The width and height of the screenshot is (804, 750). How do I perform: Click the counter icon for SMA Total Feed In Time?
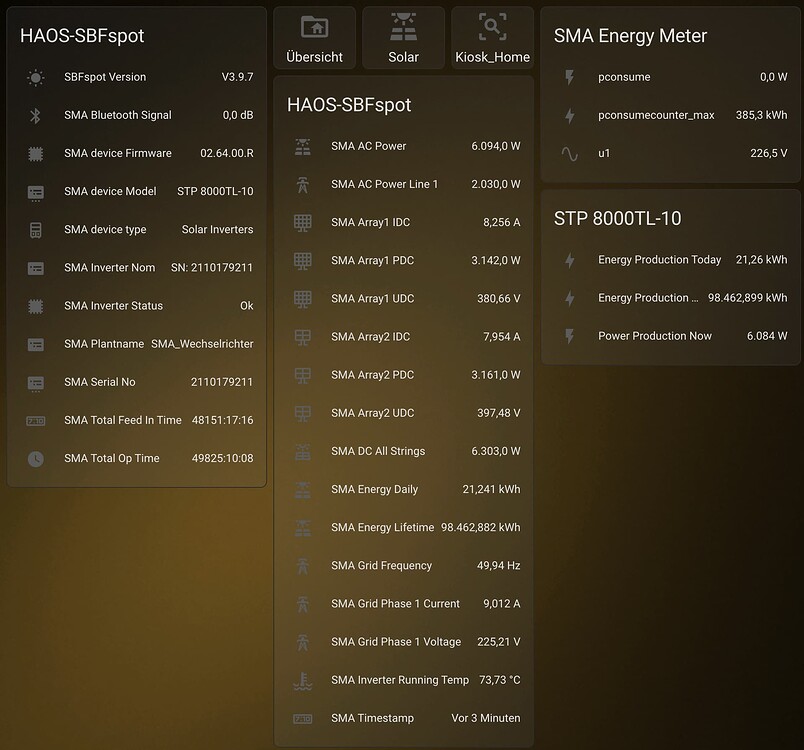pos(35,420)
